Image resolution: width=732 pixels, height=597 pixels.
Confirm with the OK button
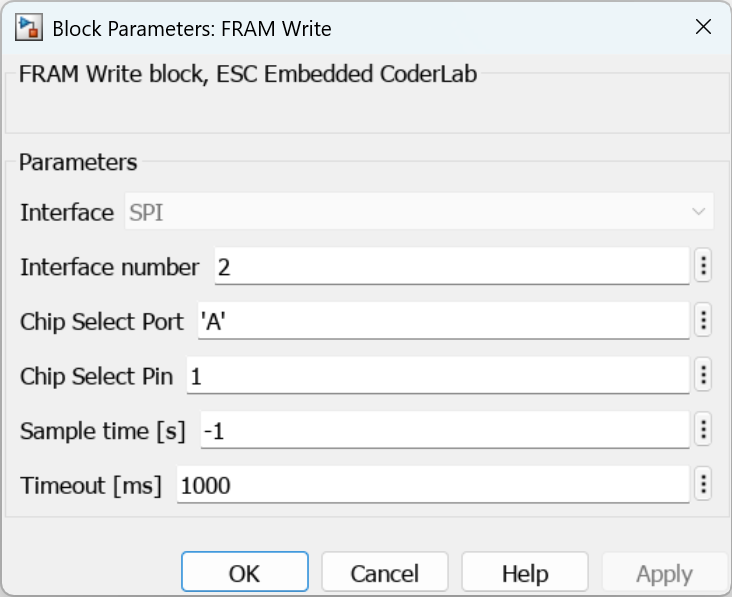pyautogui.click(x=245, y=572)
